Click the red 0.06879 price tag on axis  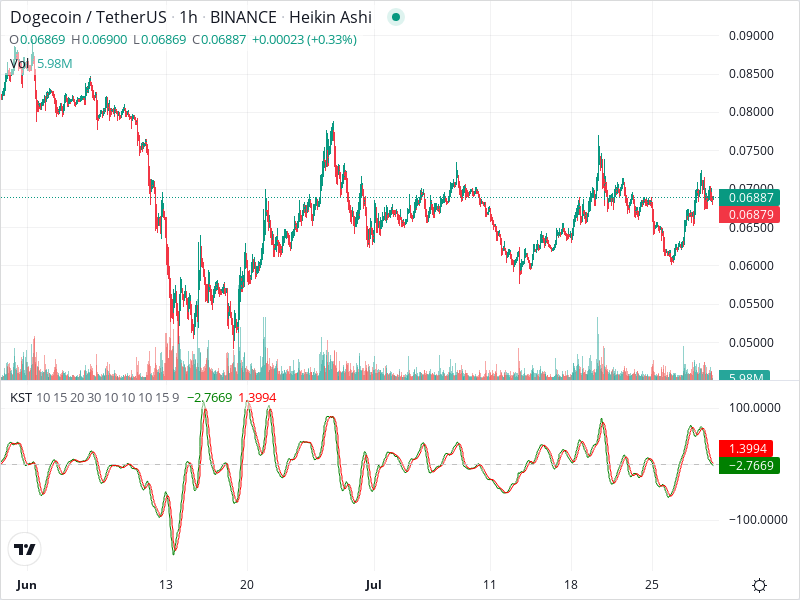(x=749, y=214)
